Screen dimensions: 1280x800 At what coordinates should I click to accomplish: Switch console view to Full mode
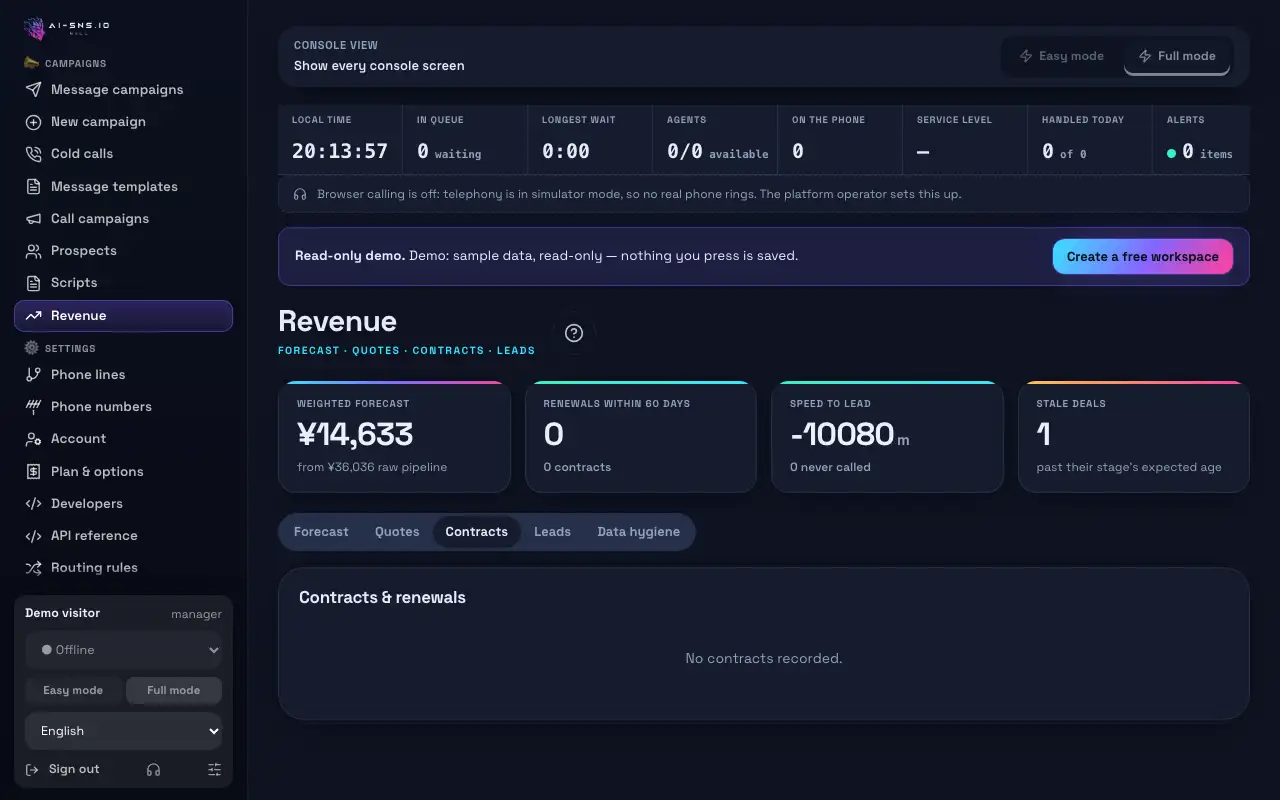point(1177,56)
